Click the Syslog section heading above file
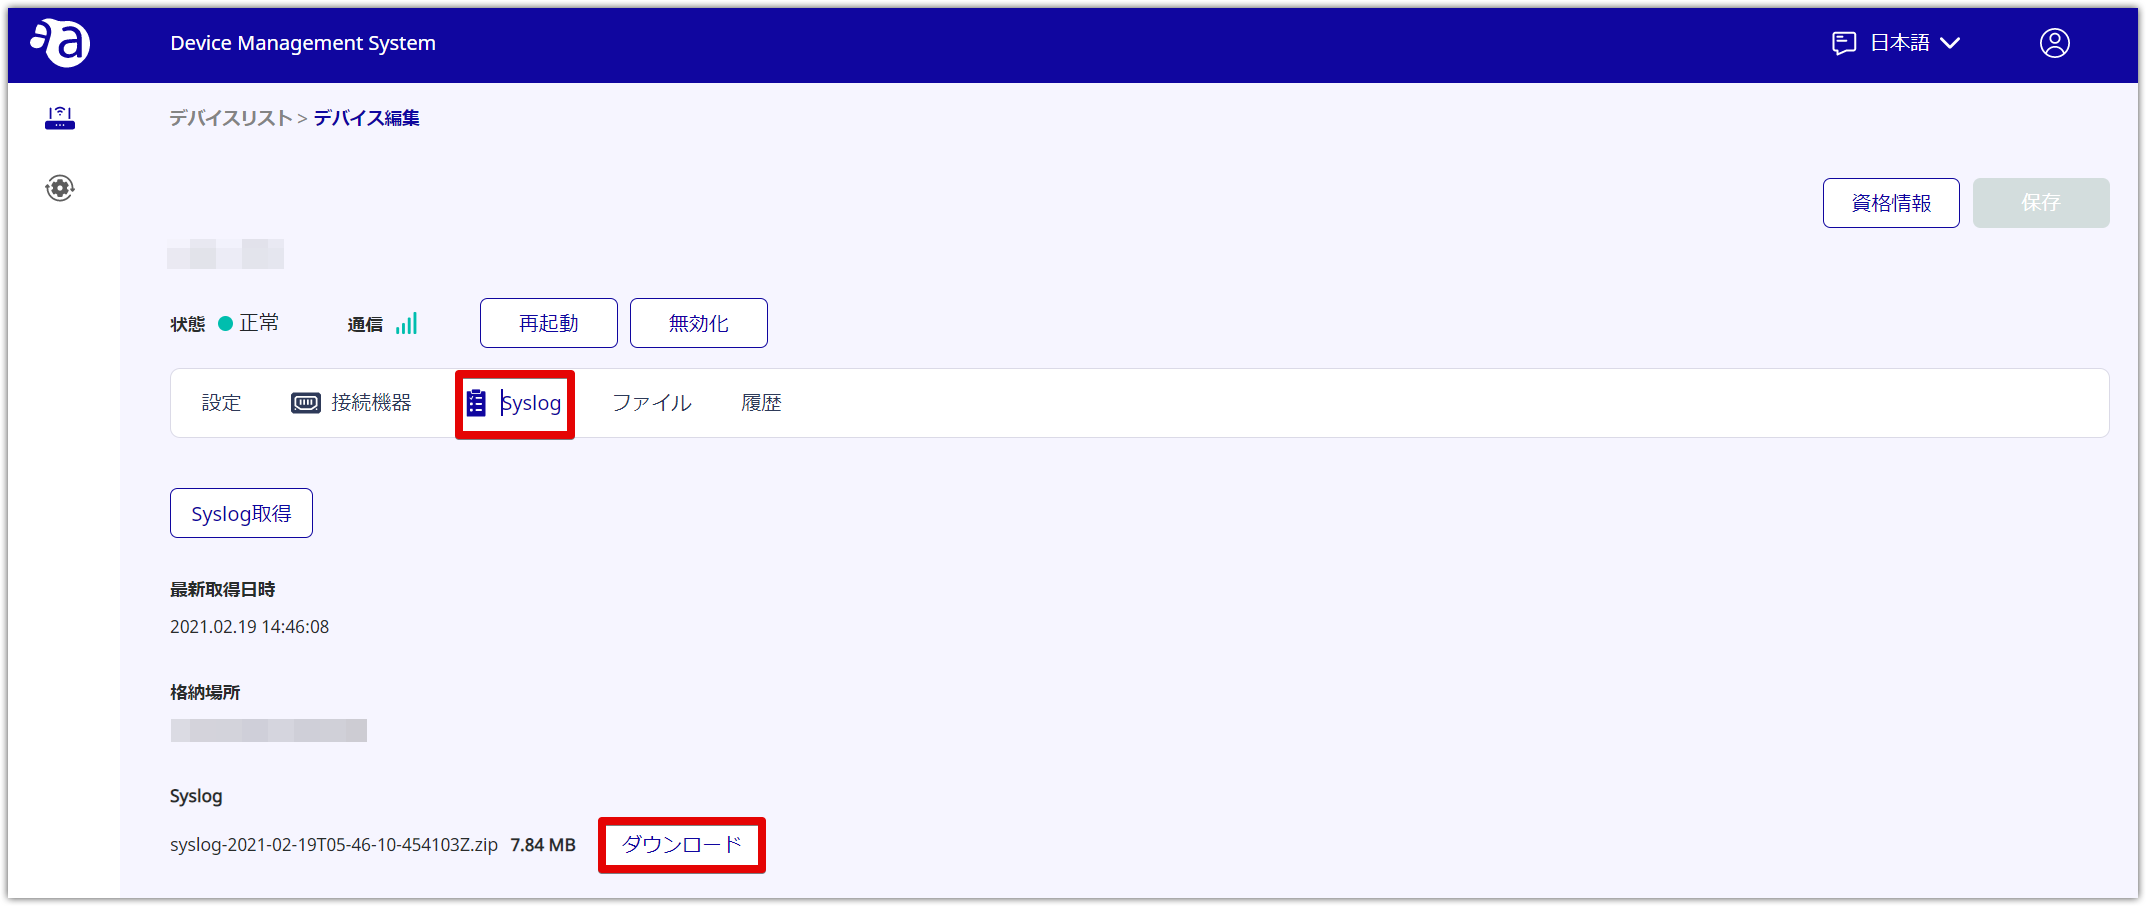Image resolution: width=2146 pixels, height=906 pixels. coord(196,796)
